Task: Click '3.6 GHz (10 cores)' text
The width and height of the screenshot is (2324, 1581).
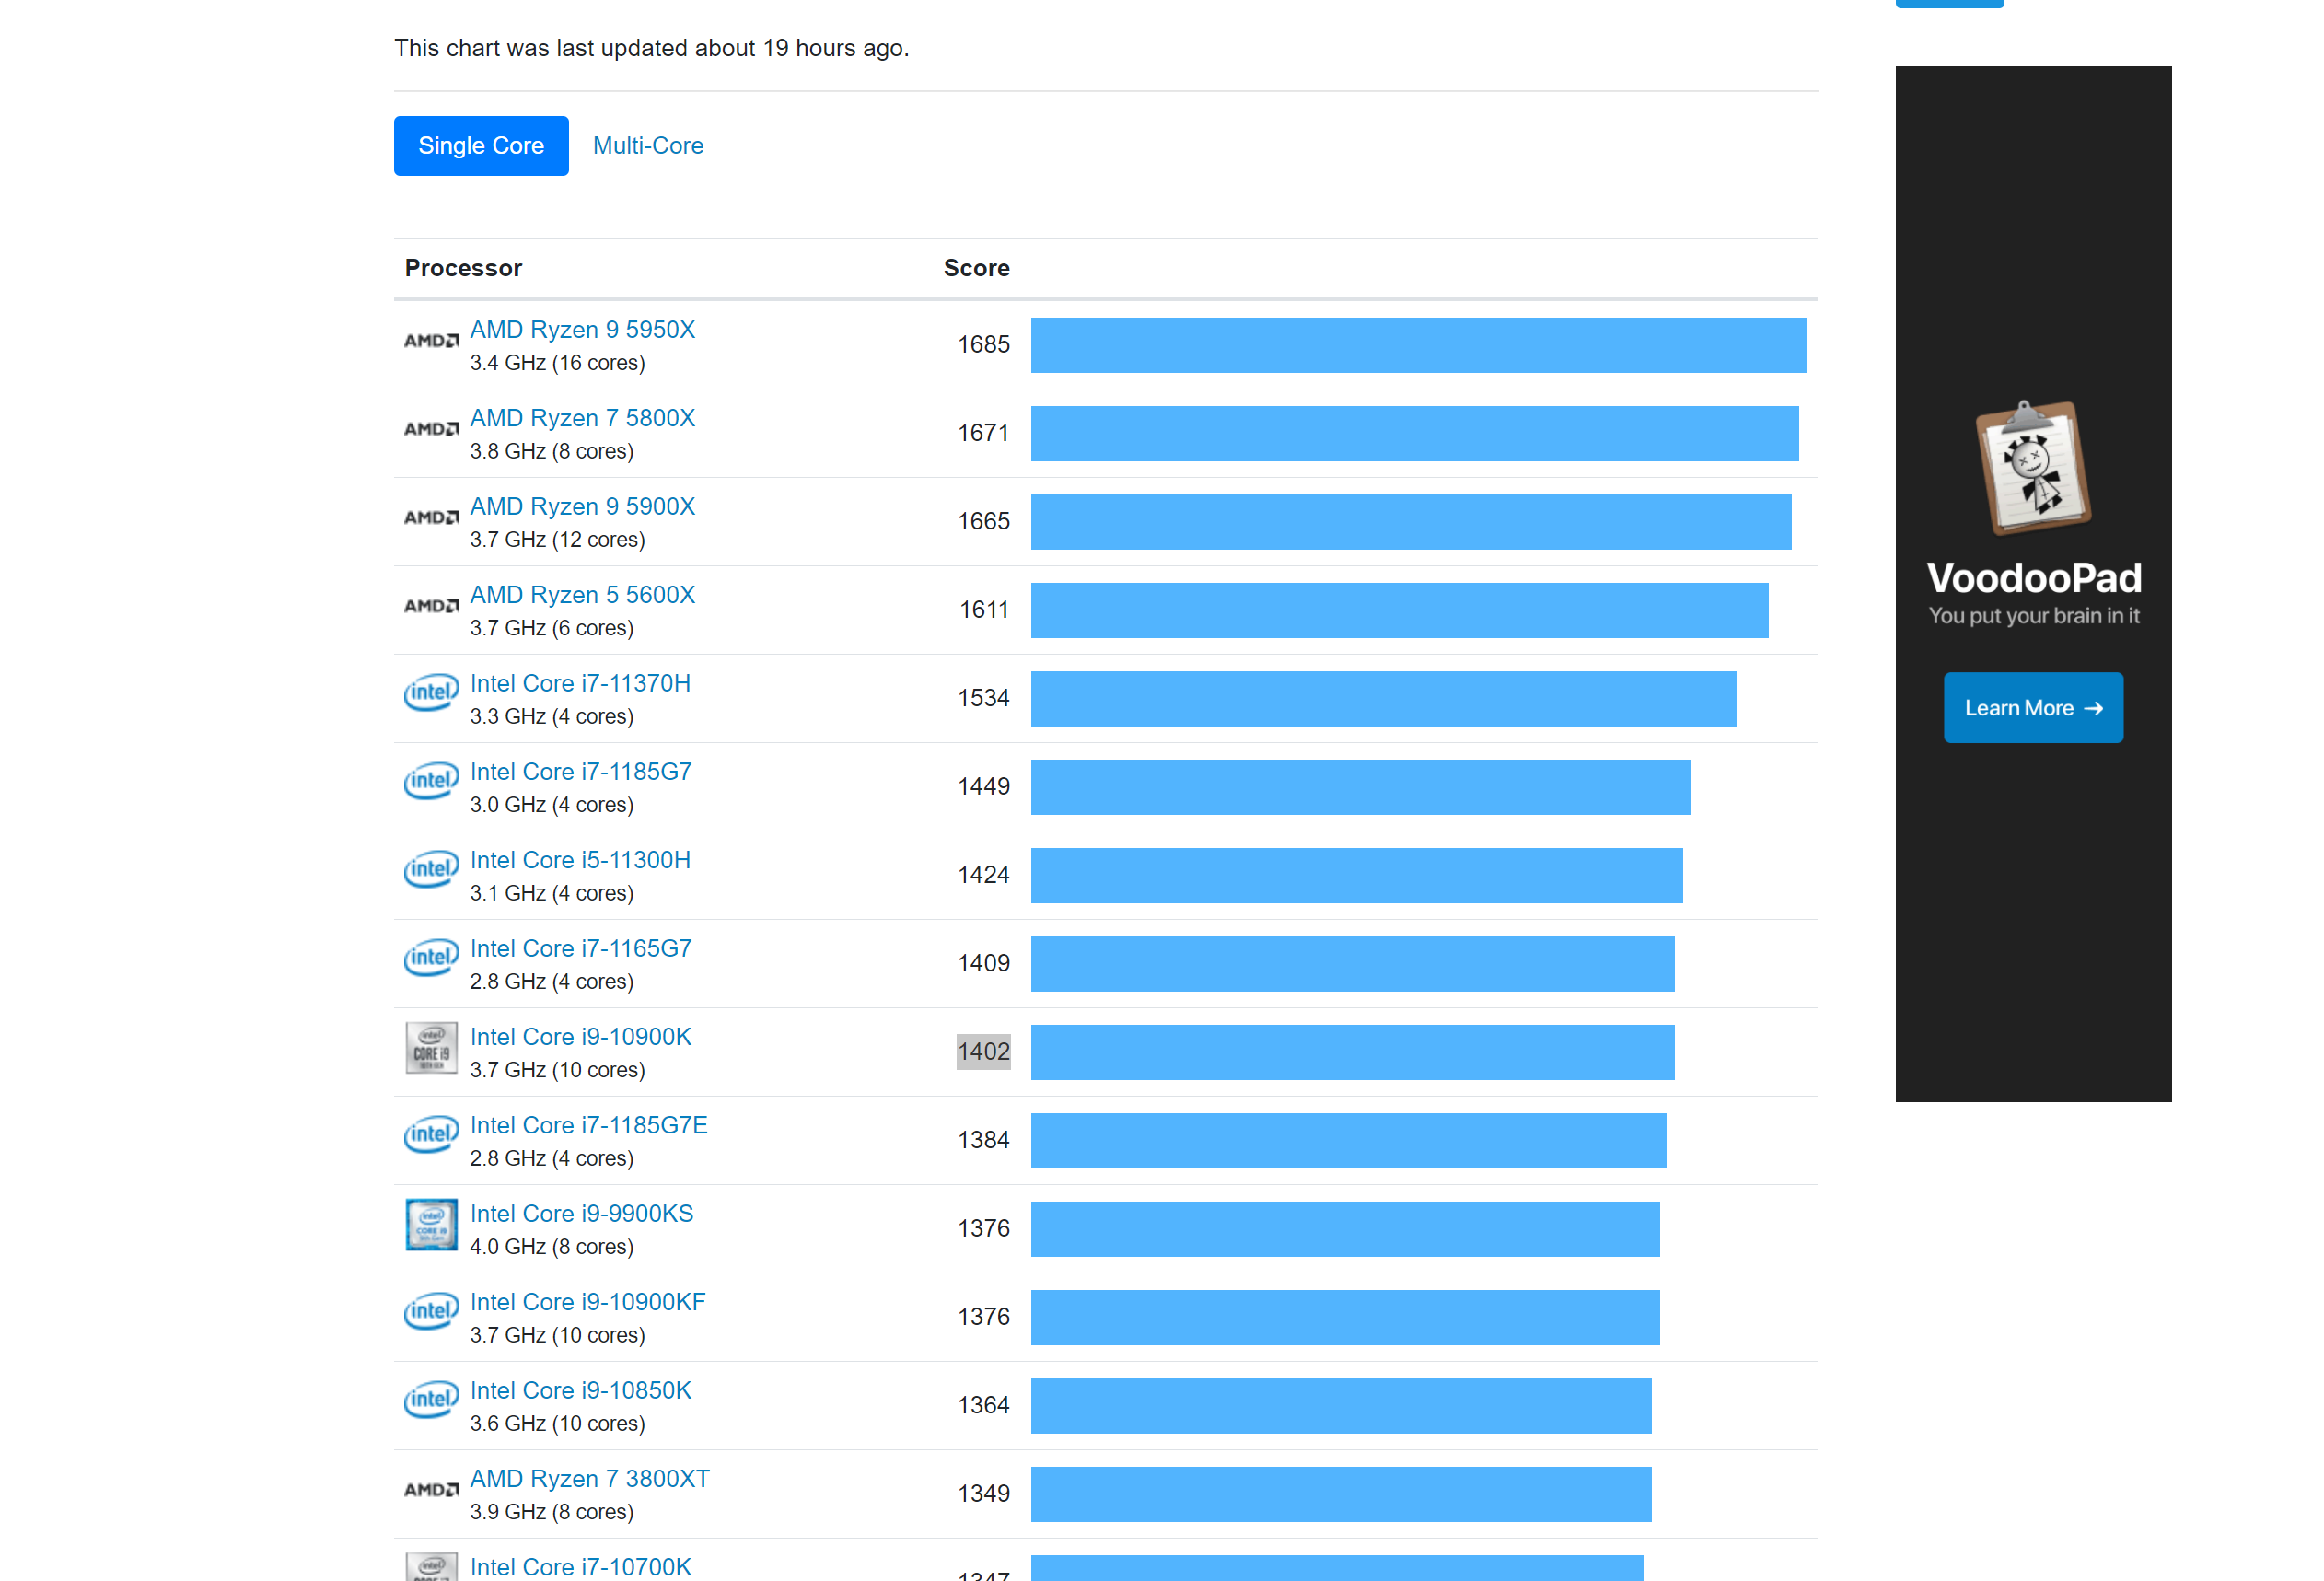Action: click(x=557, y=1424)
